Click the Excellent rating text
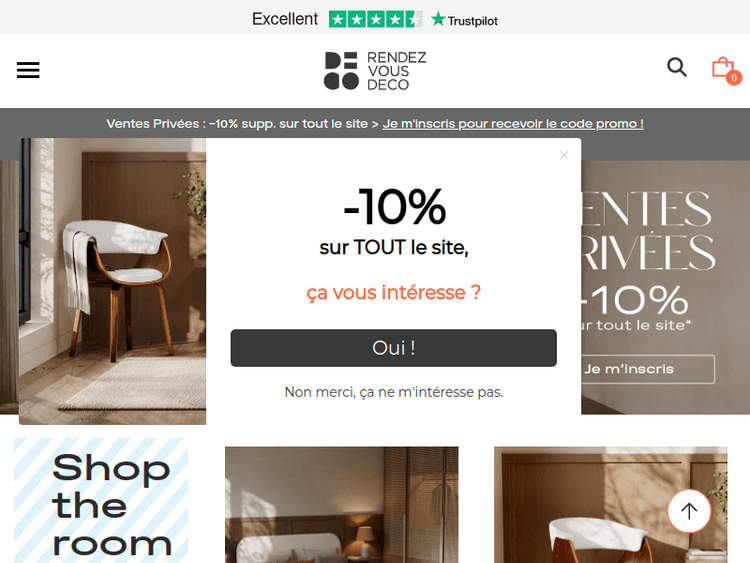Viewport: 750px width, 563px height. click(285, 19)
